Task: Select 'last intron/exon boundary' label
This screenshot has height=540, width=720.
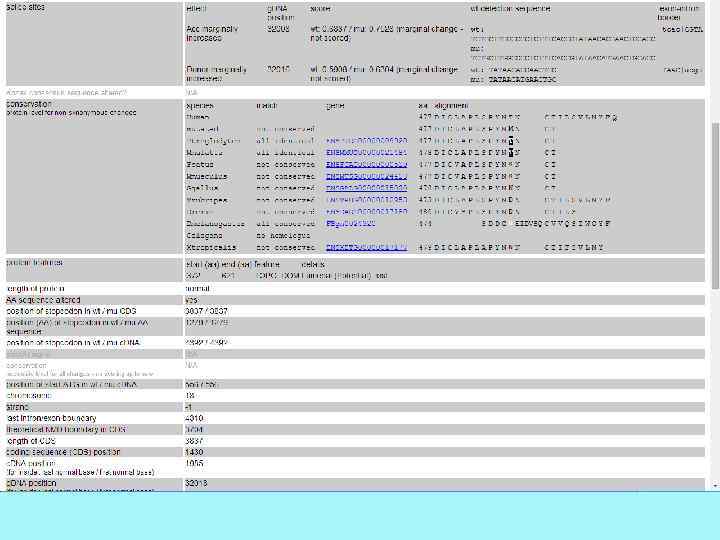Action: click(51, 418)
